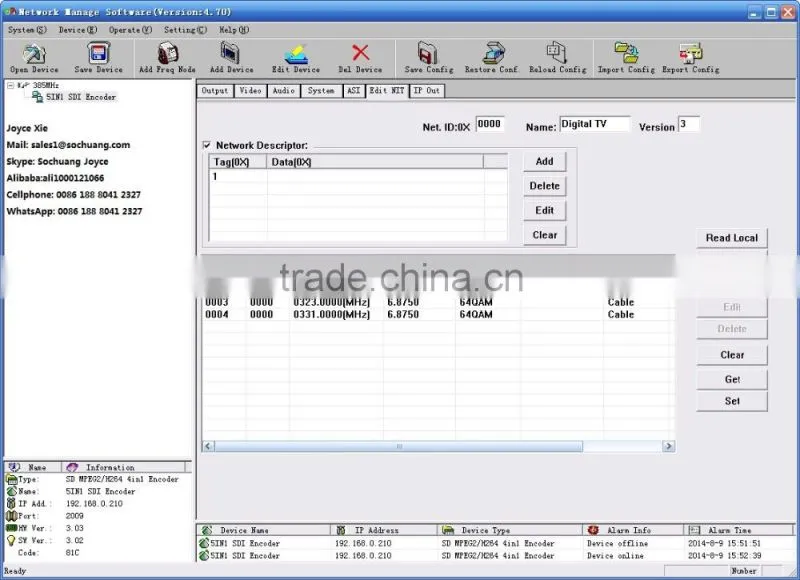Click Delete button beside descriptor table
Viewport: 800px width, 580px height.
[544, 186]
